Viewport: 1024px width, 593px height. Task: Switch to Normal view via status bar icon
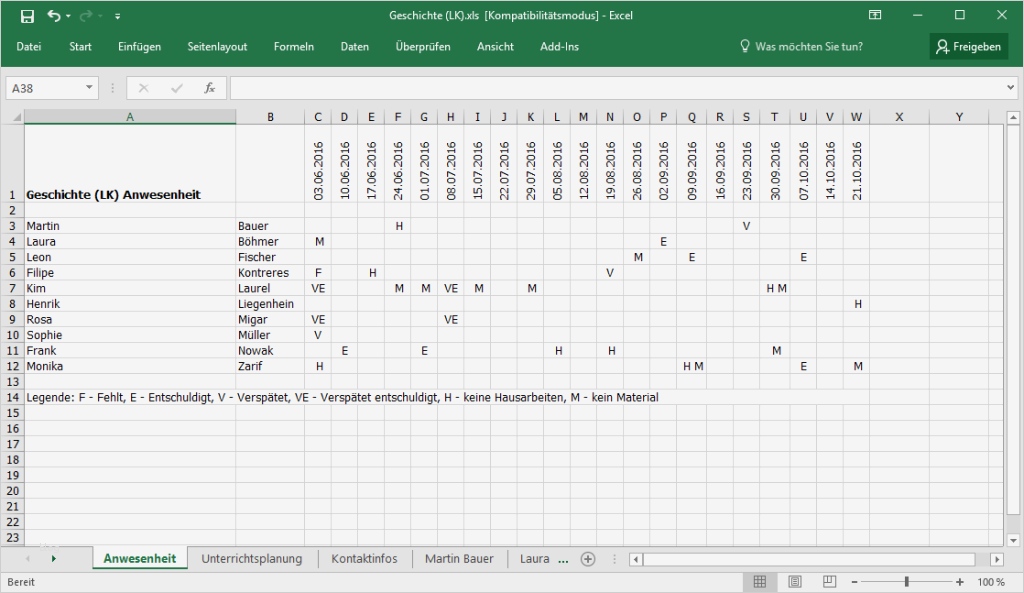point(761,581)
